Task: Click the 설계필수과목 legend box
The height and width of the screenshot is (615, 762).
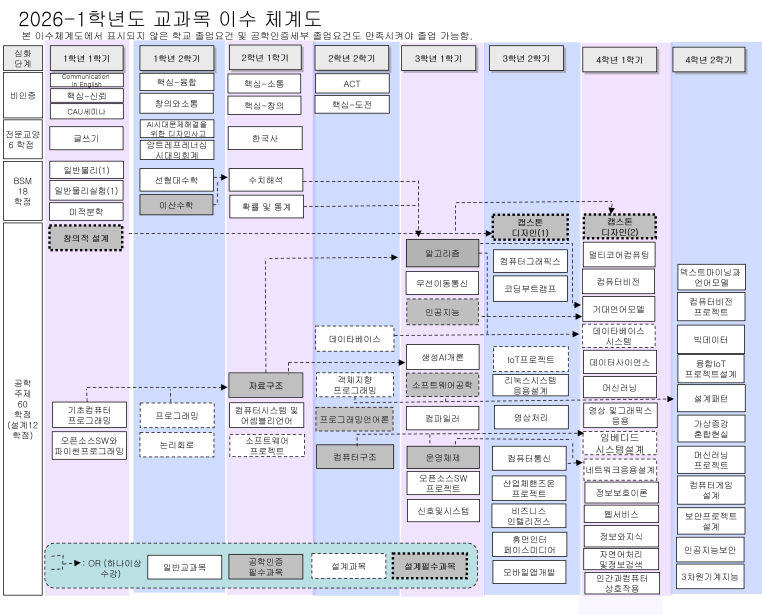Action: (x=429, y=567)
